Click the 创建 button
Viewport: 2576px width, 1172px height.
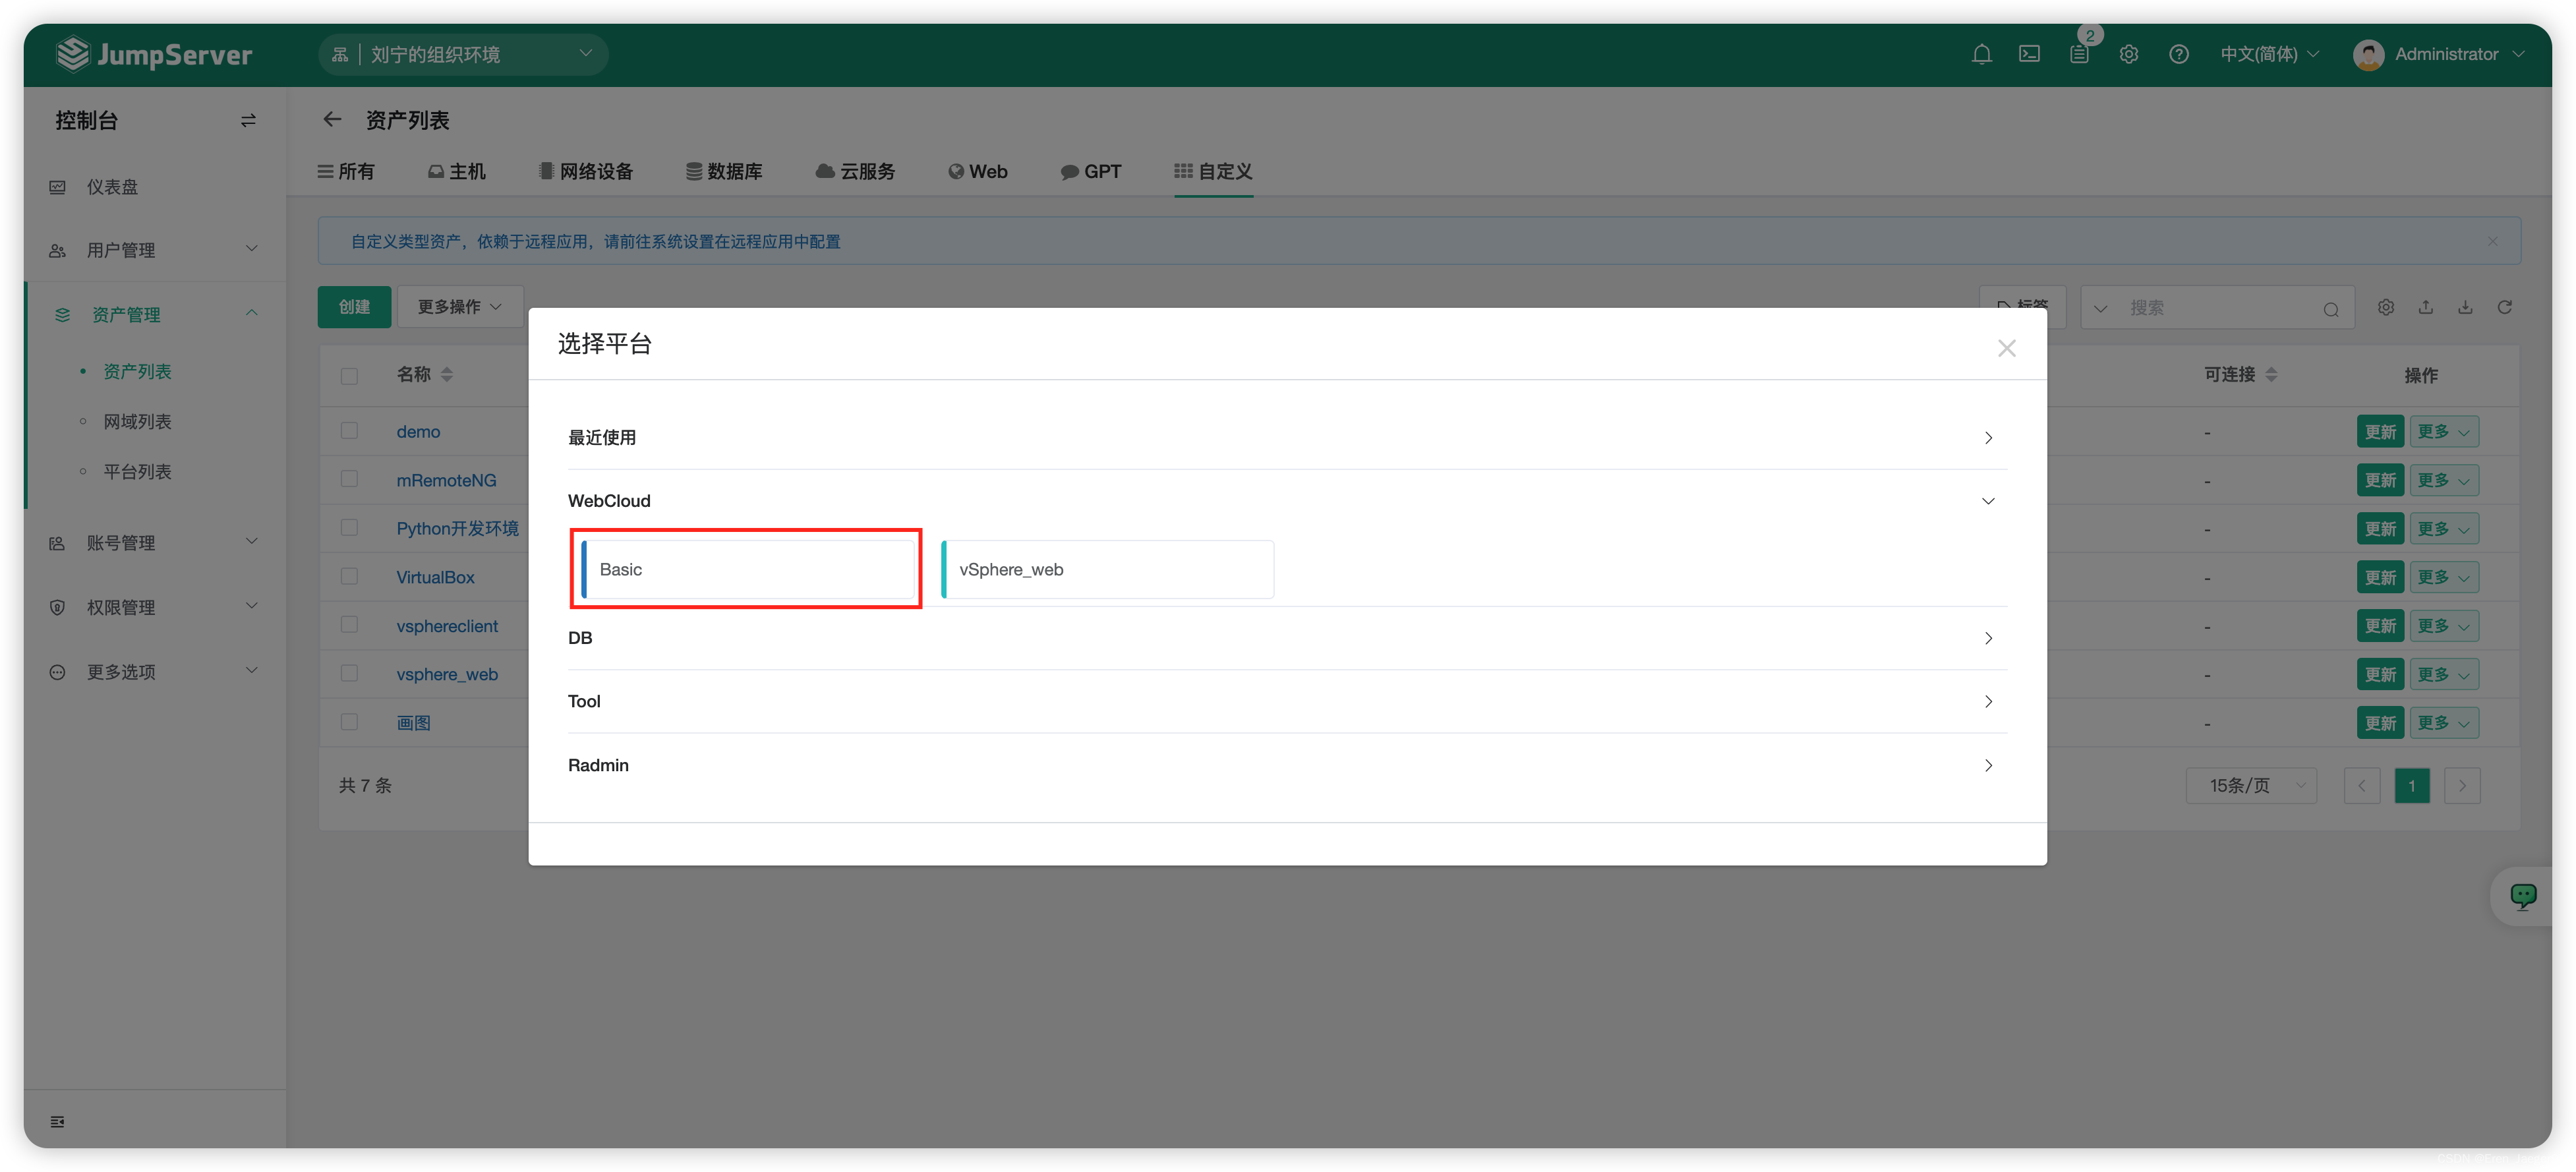pos(354,307)
